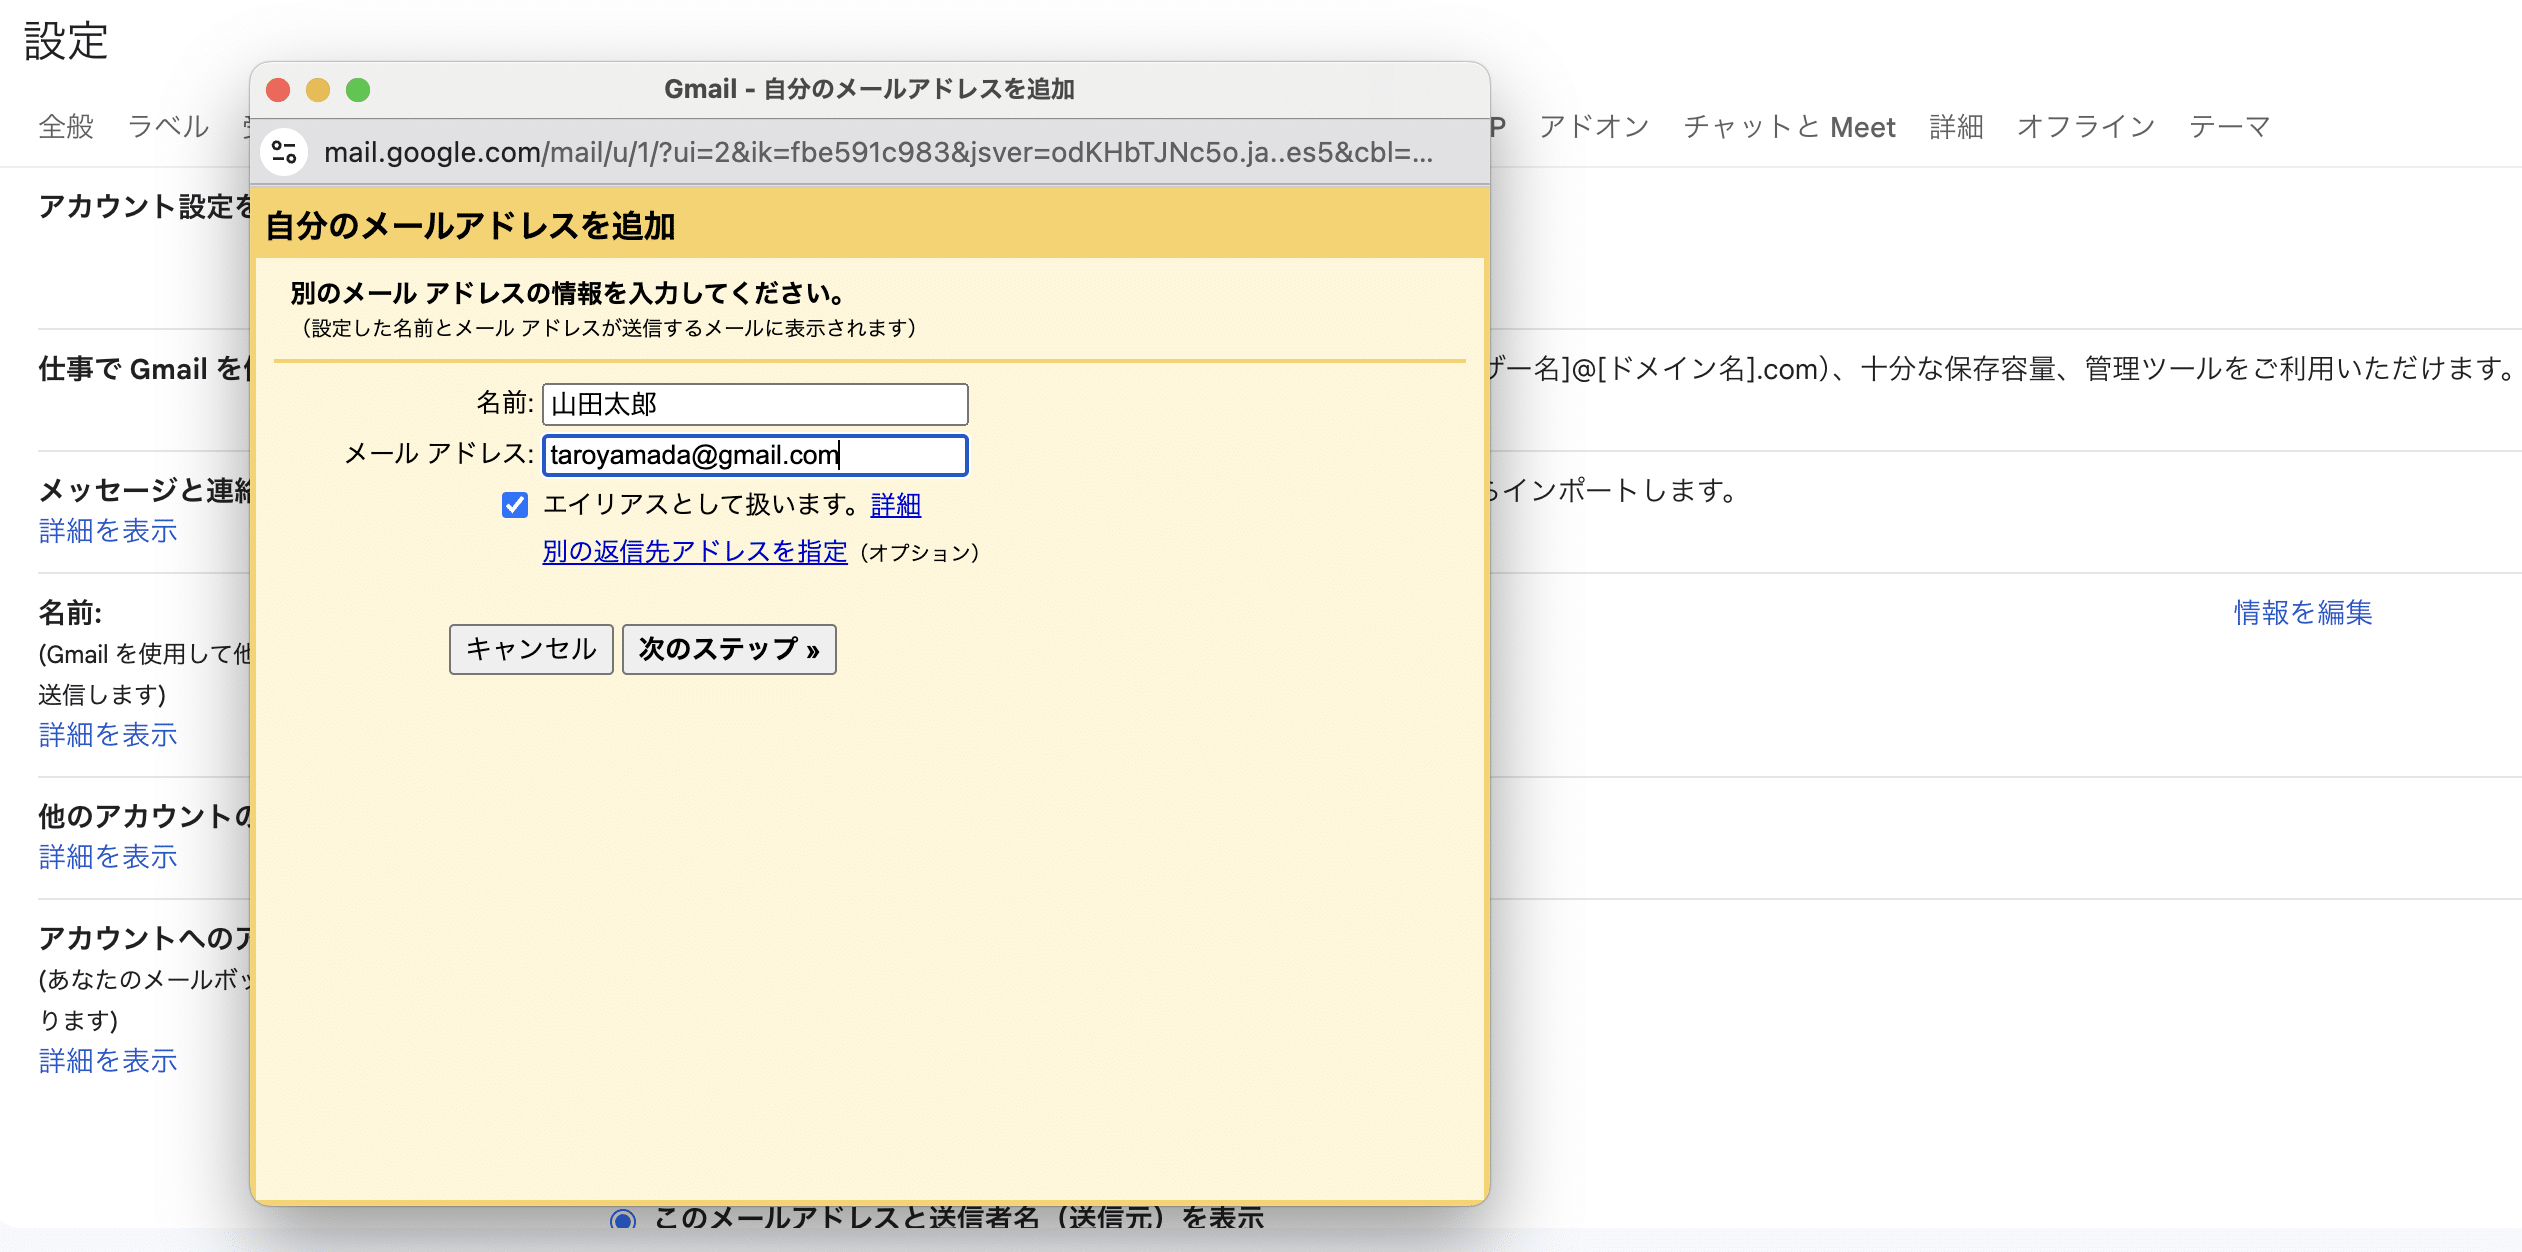Image resolution: width=2522 pixels, height=1252 pixels.
Task: Open the 詳細 link next to alias checkbox
Action: coord(896,505)
